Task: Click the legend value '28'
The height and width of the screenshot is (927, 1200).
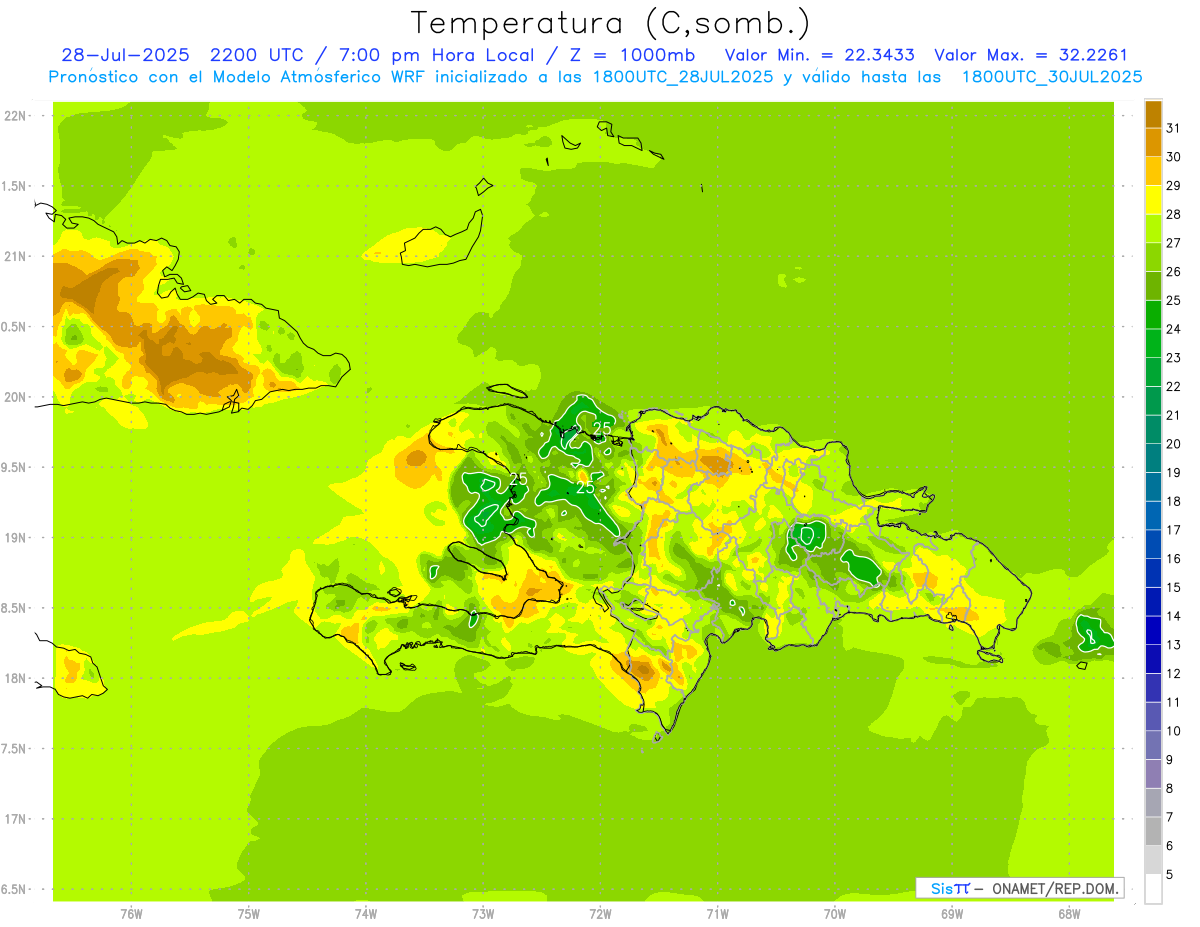Action: (1173, 214)
